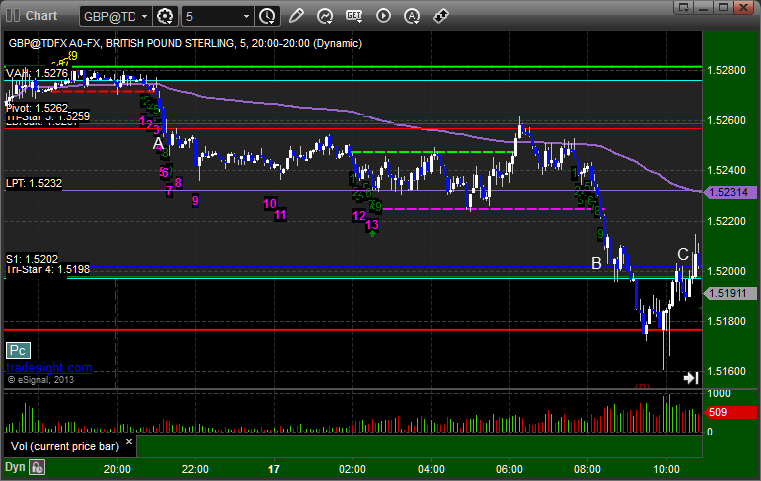Click the S1: 1.5202 label
761x481 pixels.
[32, 259]
